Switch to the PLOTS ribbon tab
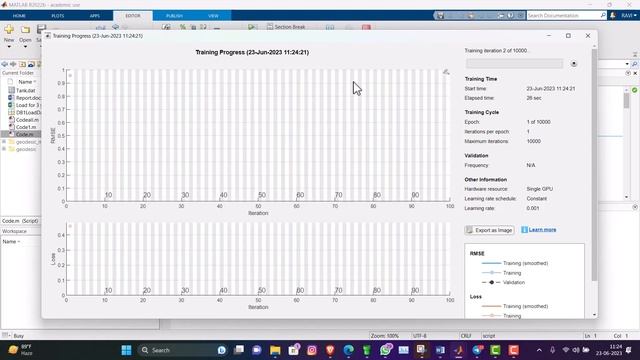 58,16
